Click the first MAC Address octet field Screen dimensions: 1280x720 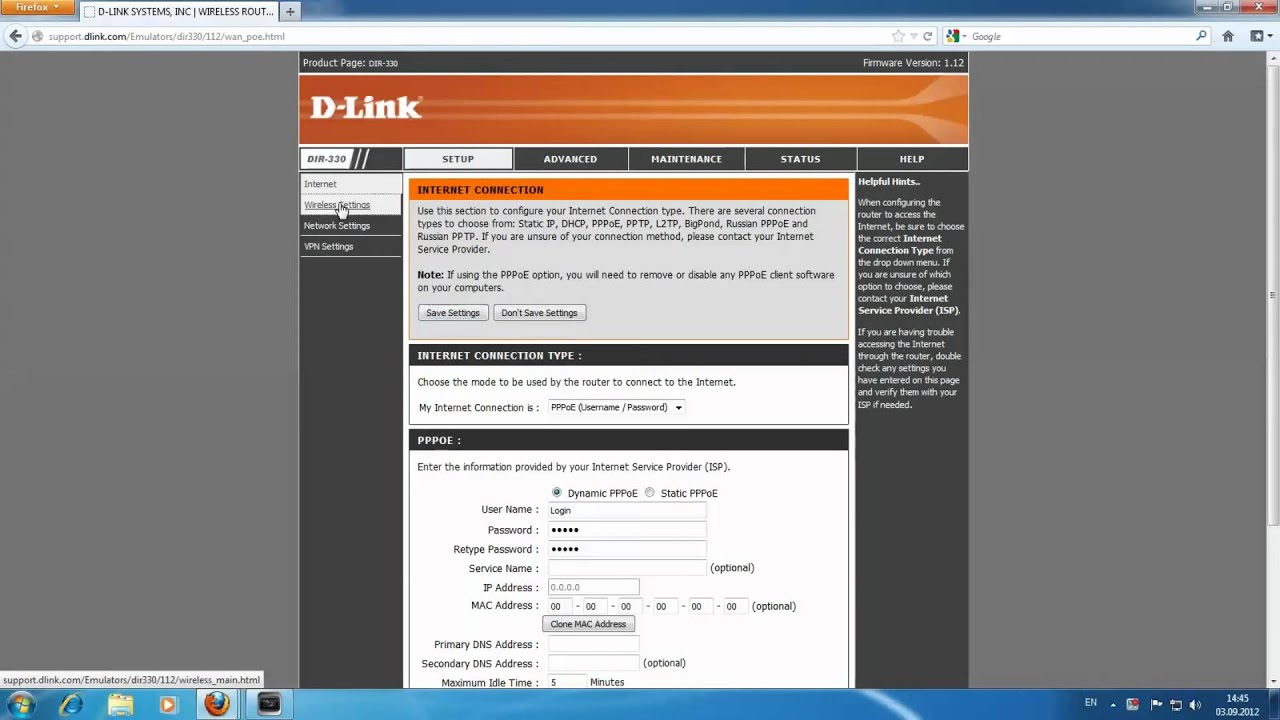[559, 606]
